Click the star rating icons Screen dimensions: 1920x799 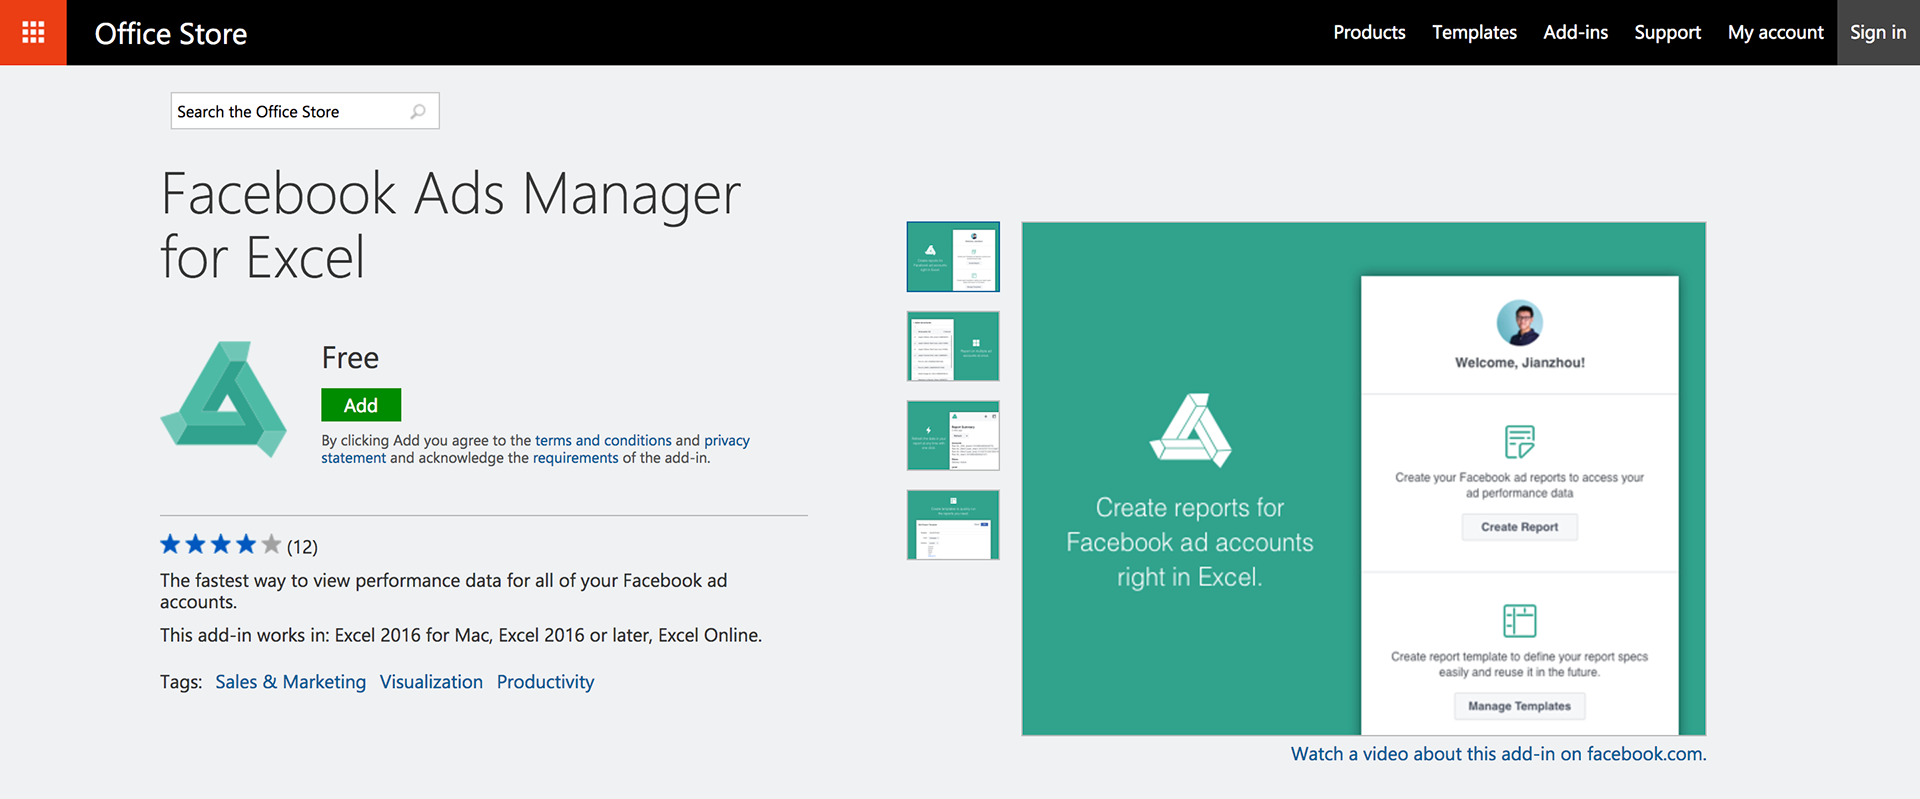click(x=221, y=544)
